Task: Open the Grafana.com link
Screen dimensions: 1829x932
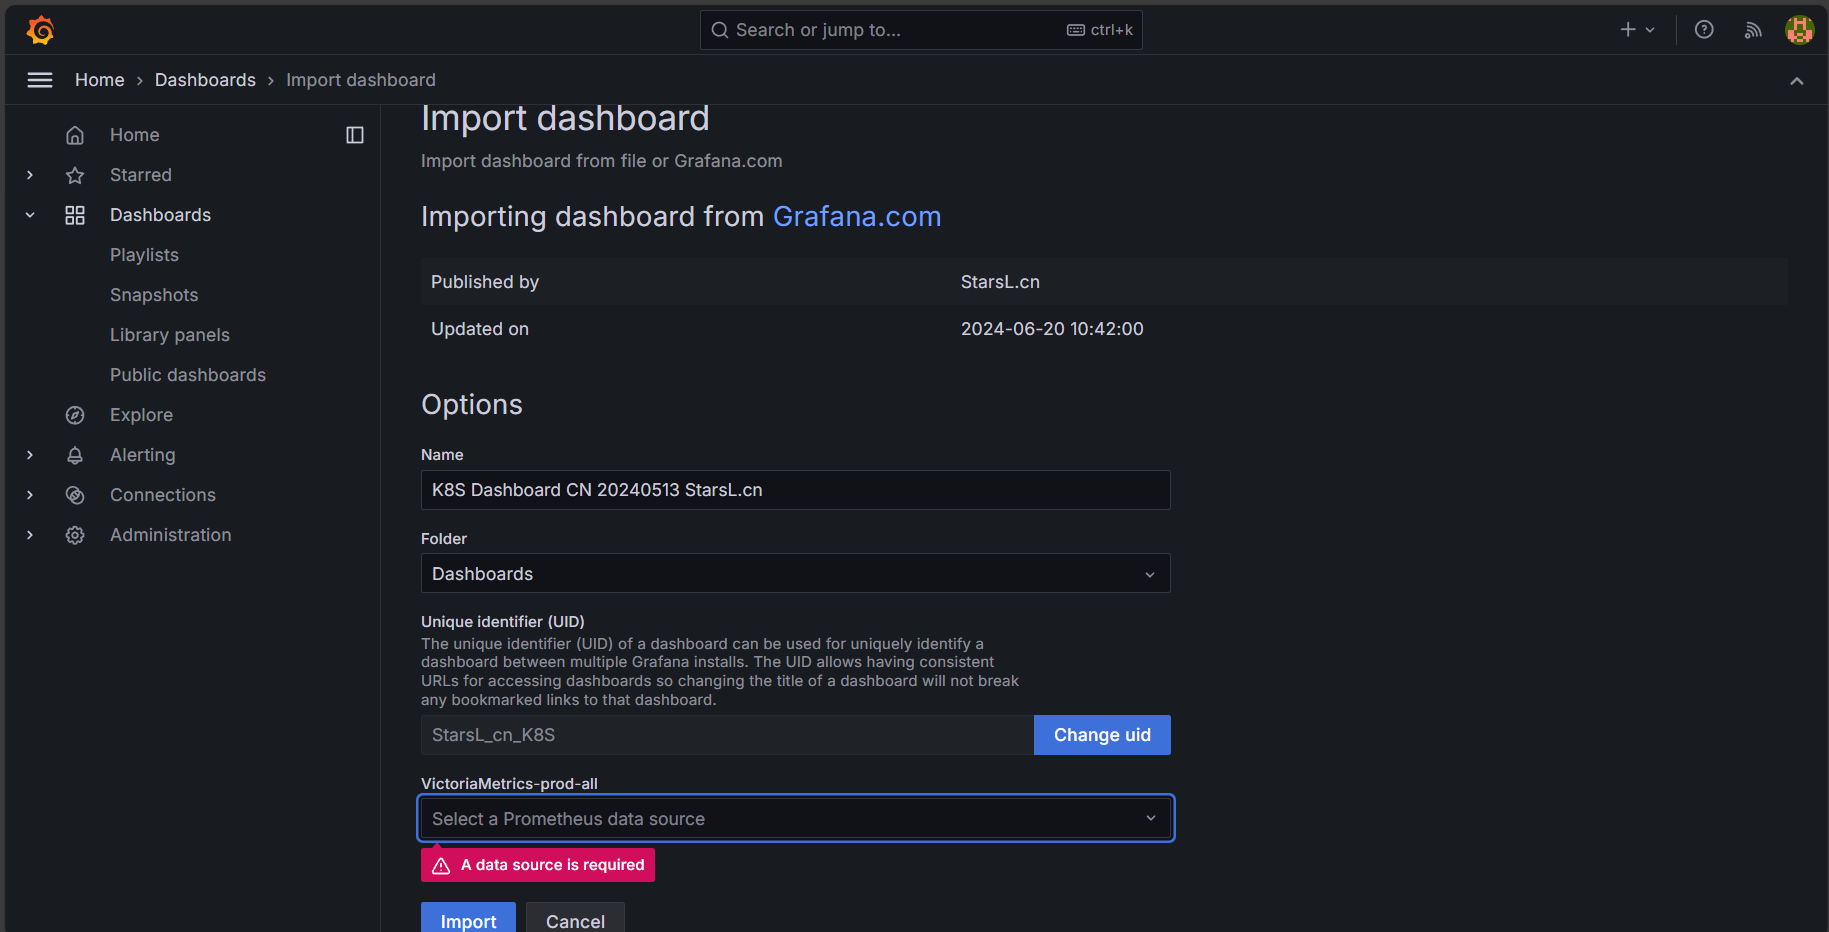Action: coord(857,217)
